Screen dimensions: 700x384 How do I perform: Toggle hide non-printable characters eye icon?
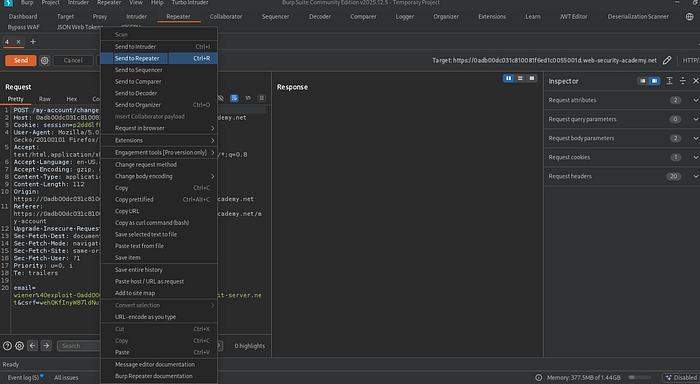point(221,98)
